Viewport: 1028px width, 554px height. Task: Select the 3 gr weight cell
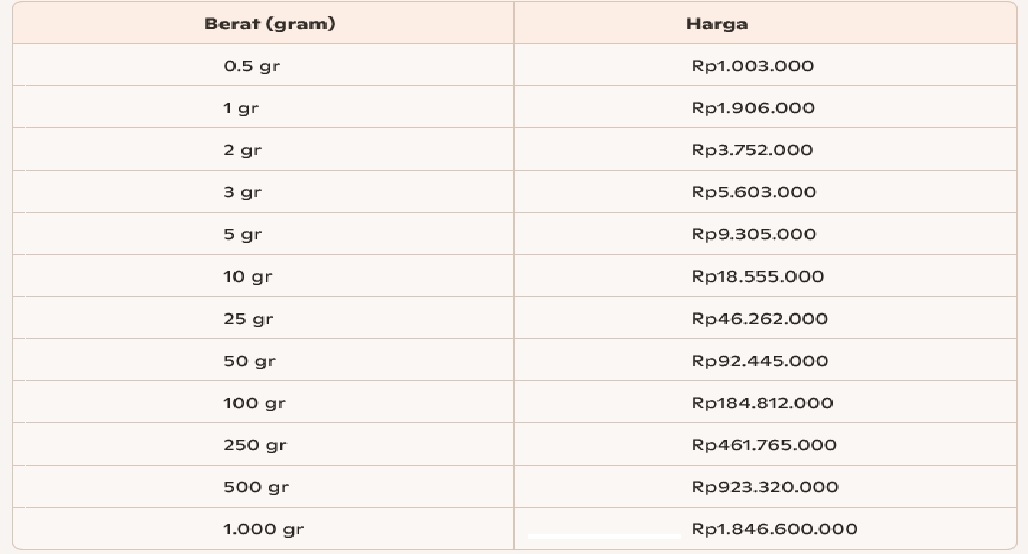[242, 192]
